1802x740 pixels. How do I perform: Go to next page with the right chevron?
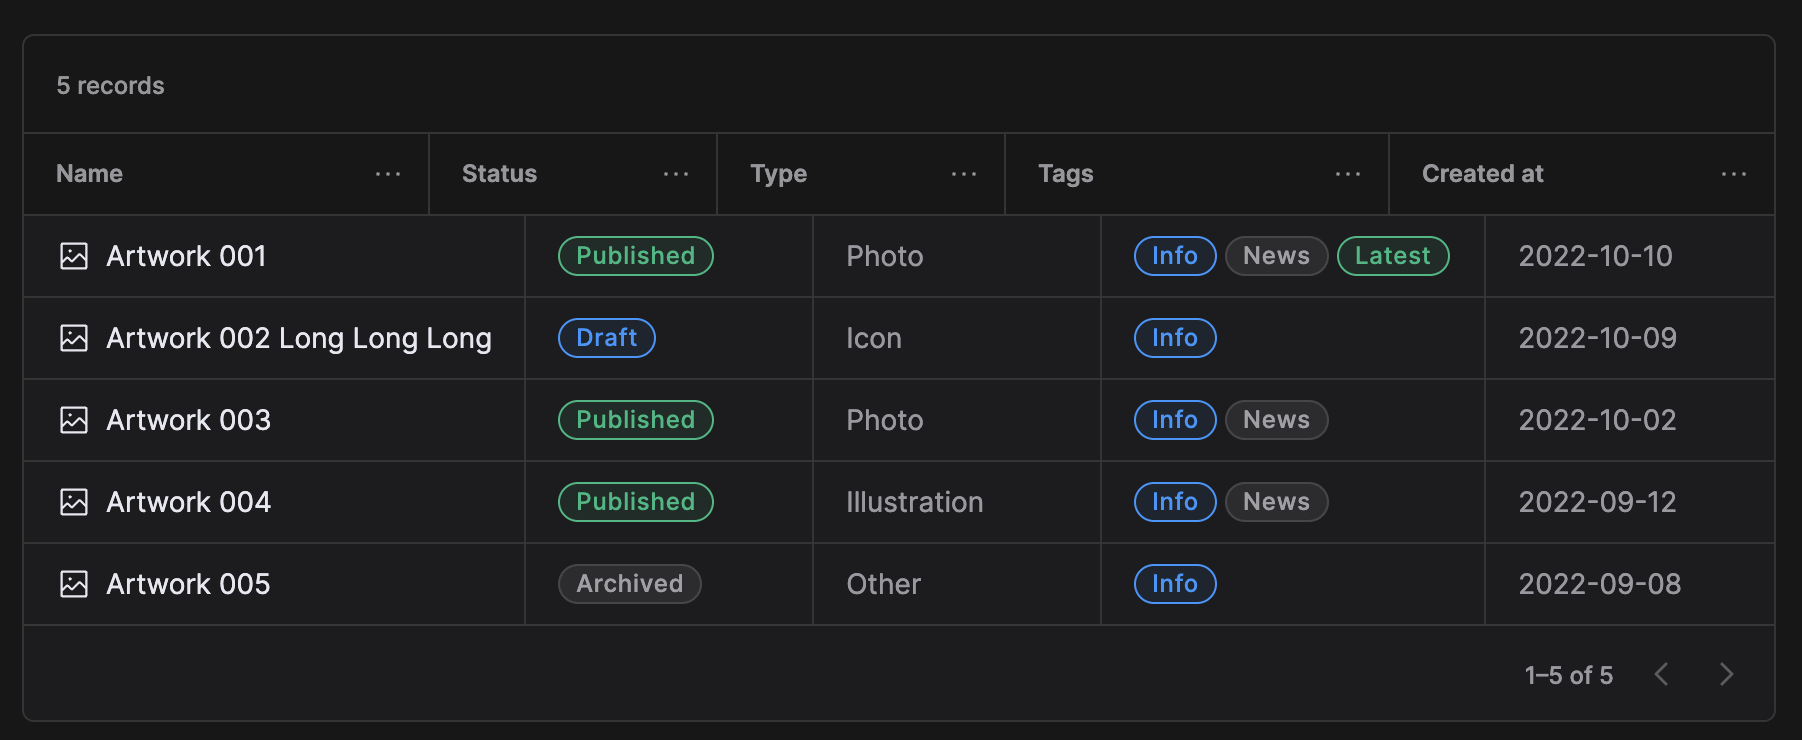[x=1727, y=675]
